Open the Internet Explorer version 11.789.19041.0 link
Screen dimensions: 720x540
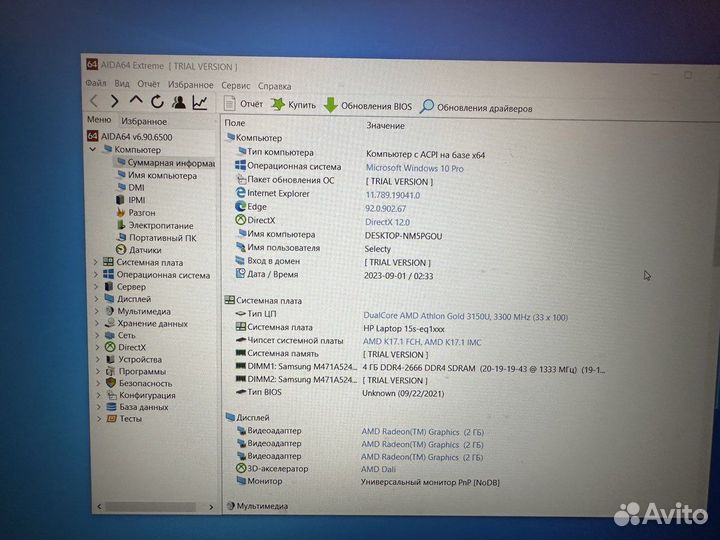click(393, 195)
